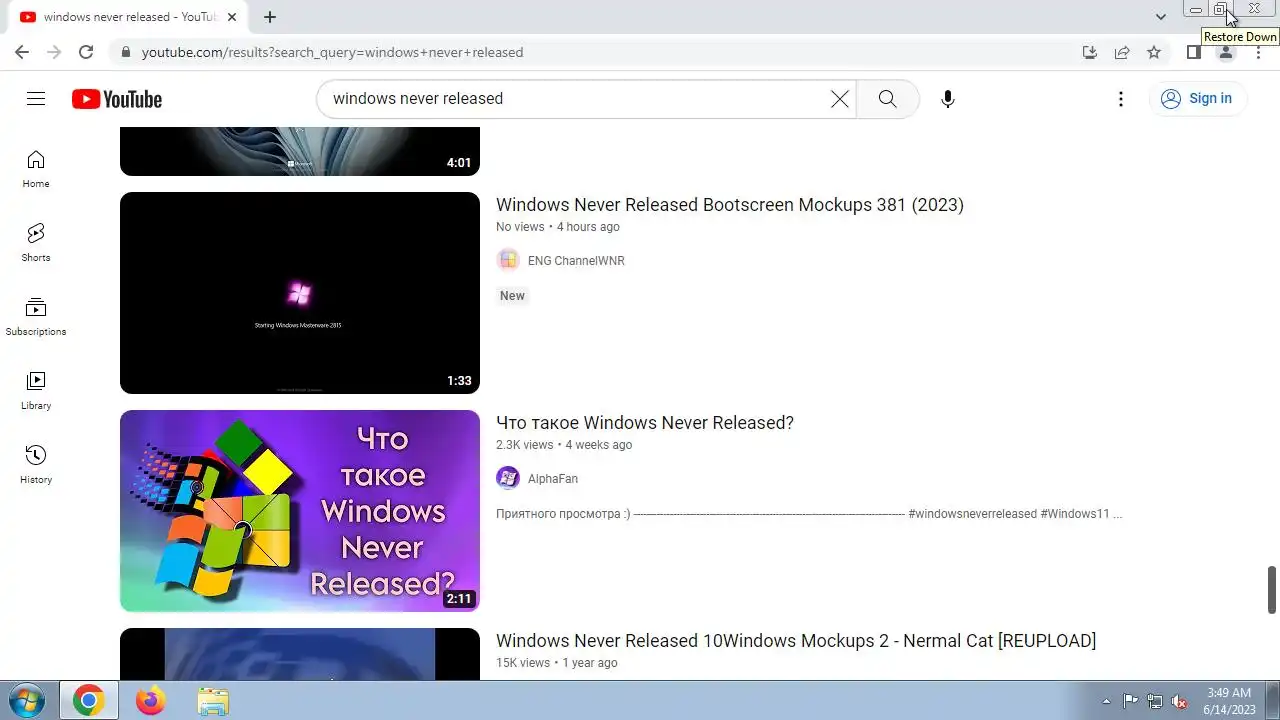Image resolution: width=1280 pixels, height=720 pixels.
Task: Click the muted volume tray icon
Action: pyautogui.click(x=1179, y=701)
